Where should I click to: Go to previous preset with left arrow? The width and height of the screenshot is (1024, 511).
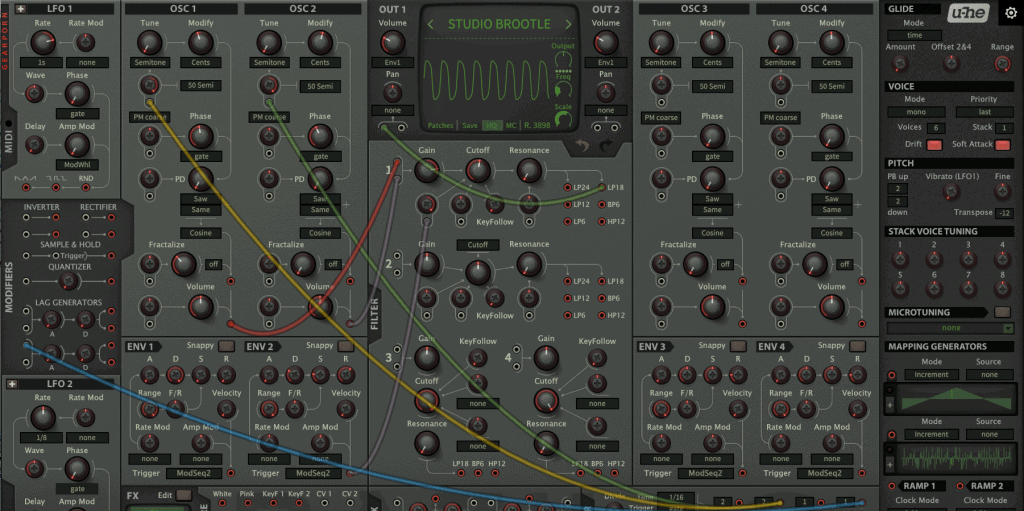coord(431,24)
